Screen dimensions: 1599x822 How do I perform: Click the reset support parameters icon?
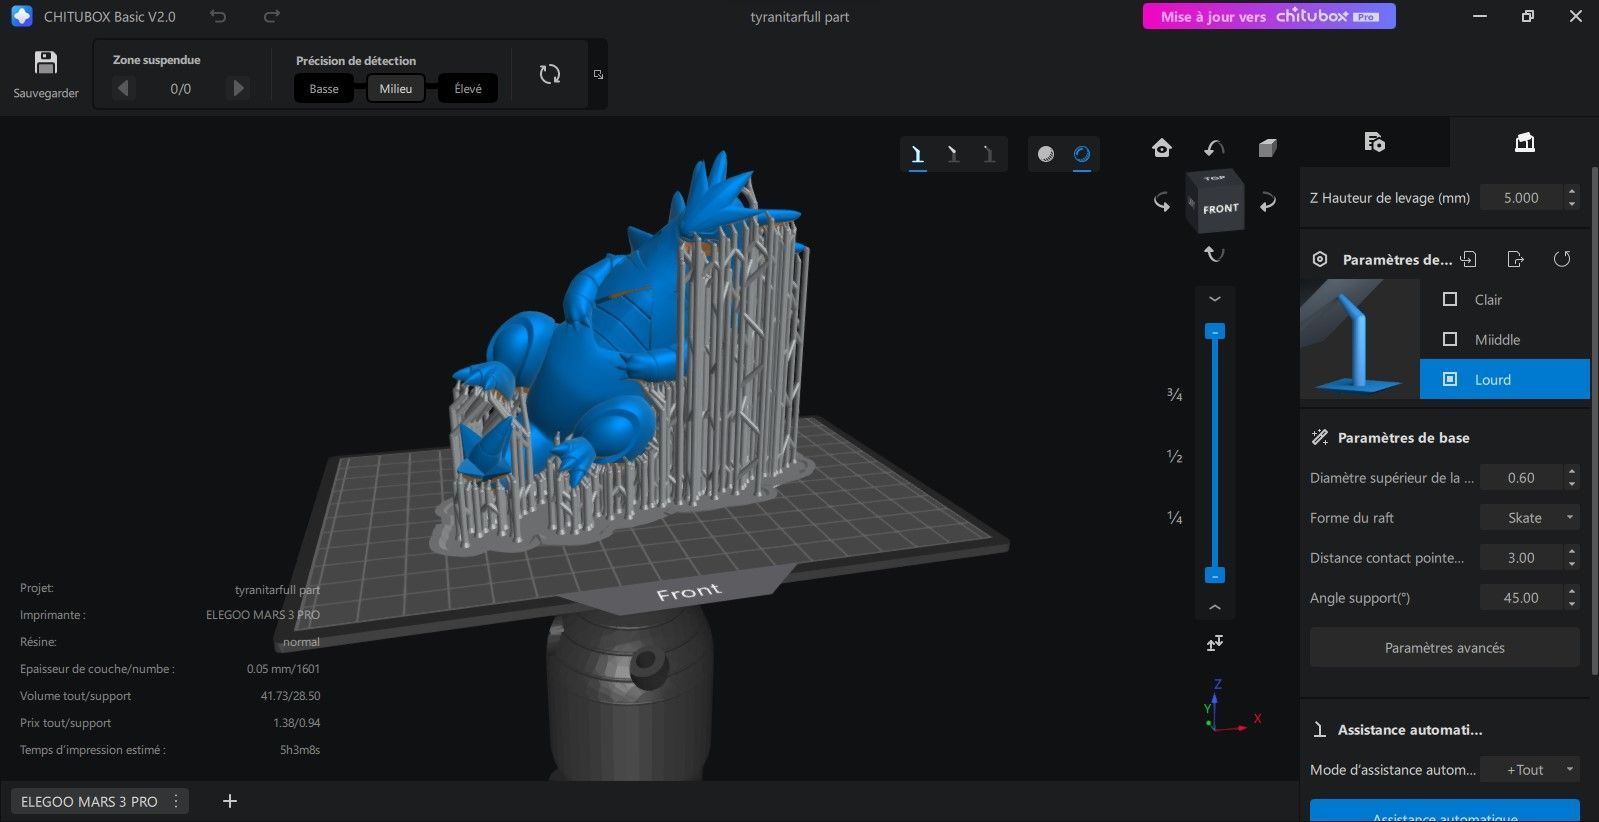(1562, 259)
